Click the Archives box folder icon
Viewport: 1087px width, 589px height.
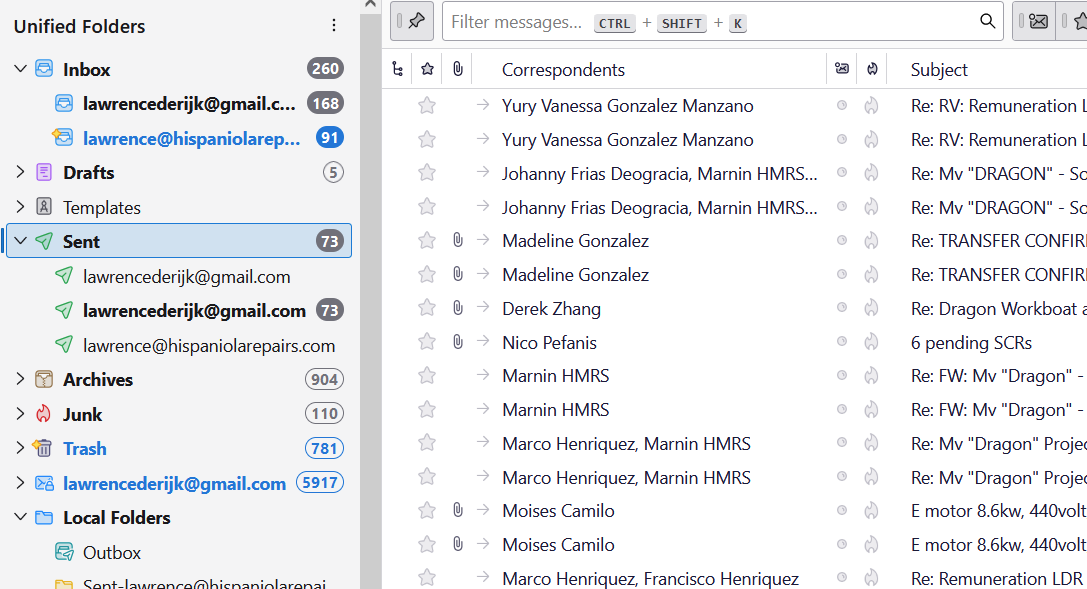[x=44, y=379]
